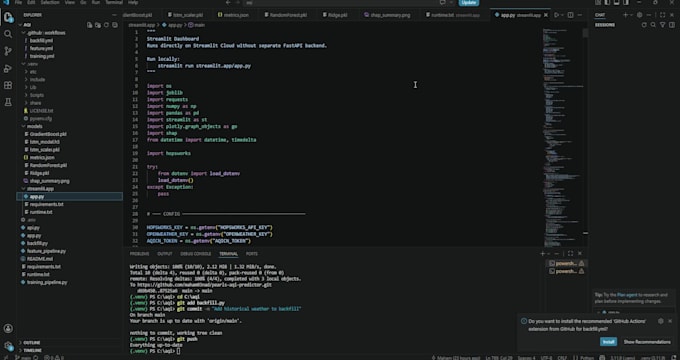The width and height of the screenshot is (680, 360).
Task: Toggle the secondary side bar layout icon
Action: point(625,3)
